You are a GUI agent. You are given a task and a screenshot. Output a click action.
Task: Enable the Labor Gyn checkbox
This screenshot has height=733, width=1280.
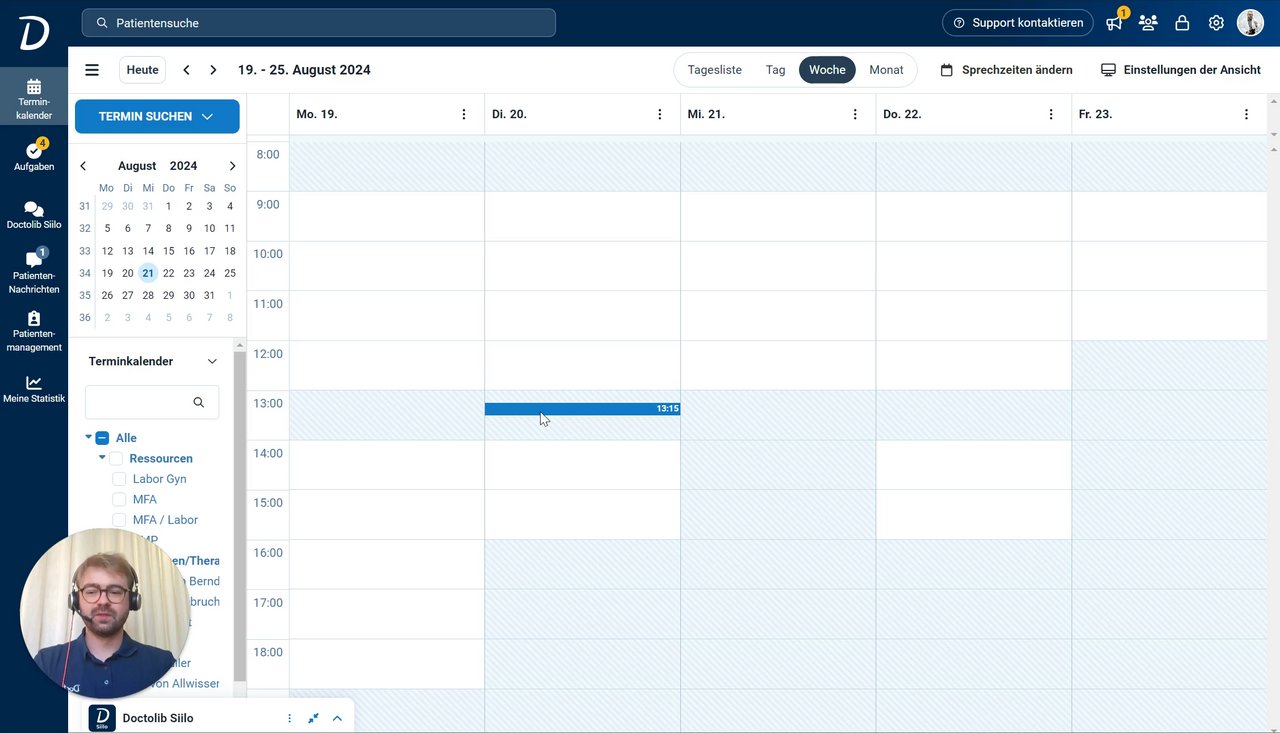(119, 479)
